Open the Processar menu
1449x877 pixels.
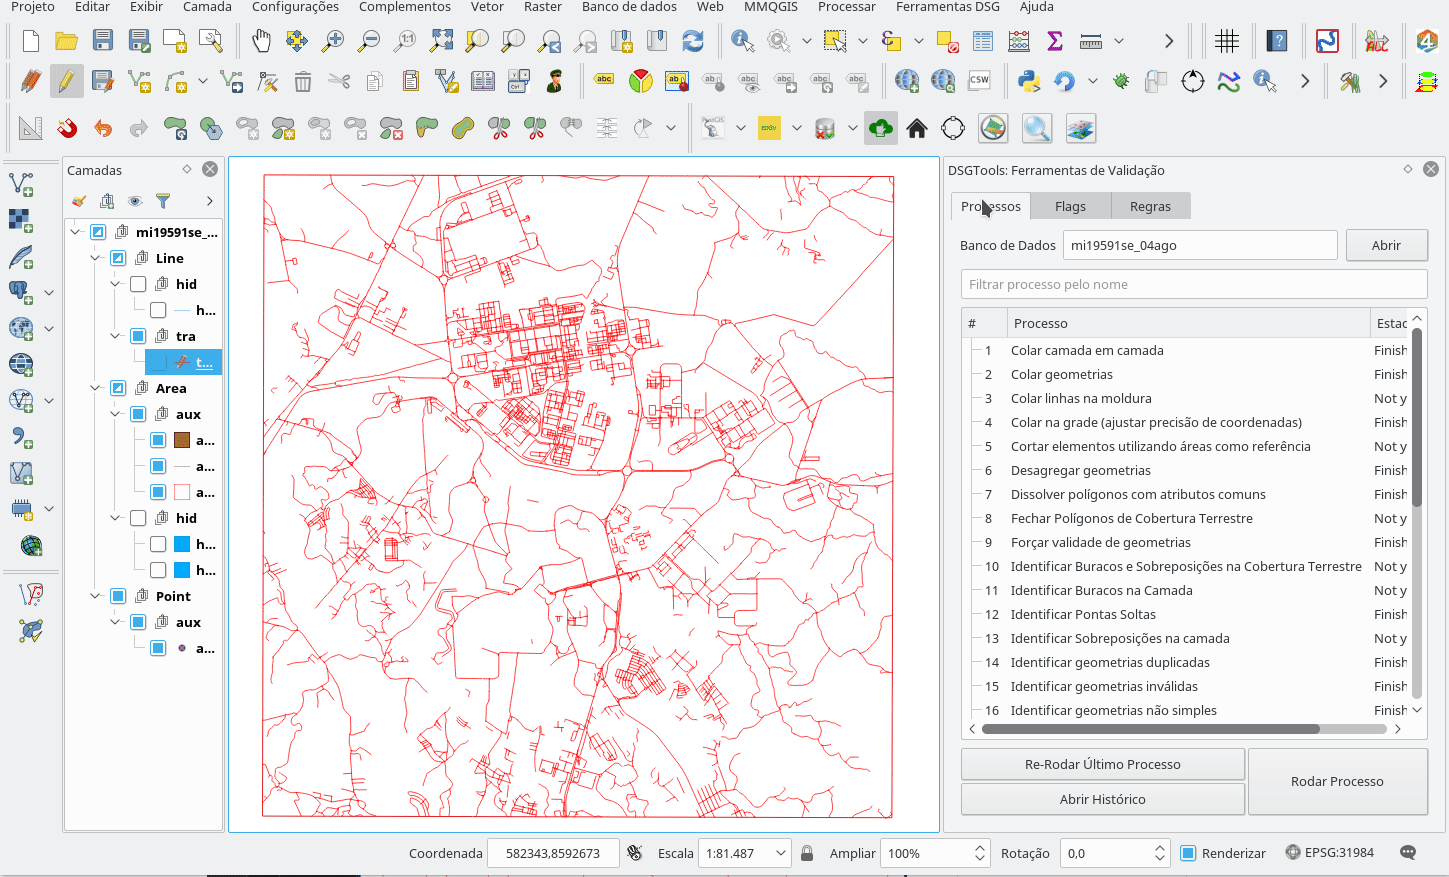click(846, 7)
